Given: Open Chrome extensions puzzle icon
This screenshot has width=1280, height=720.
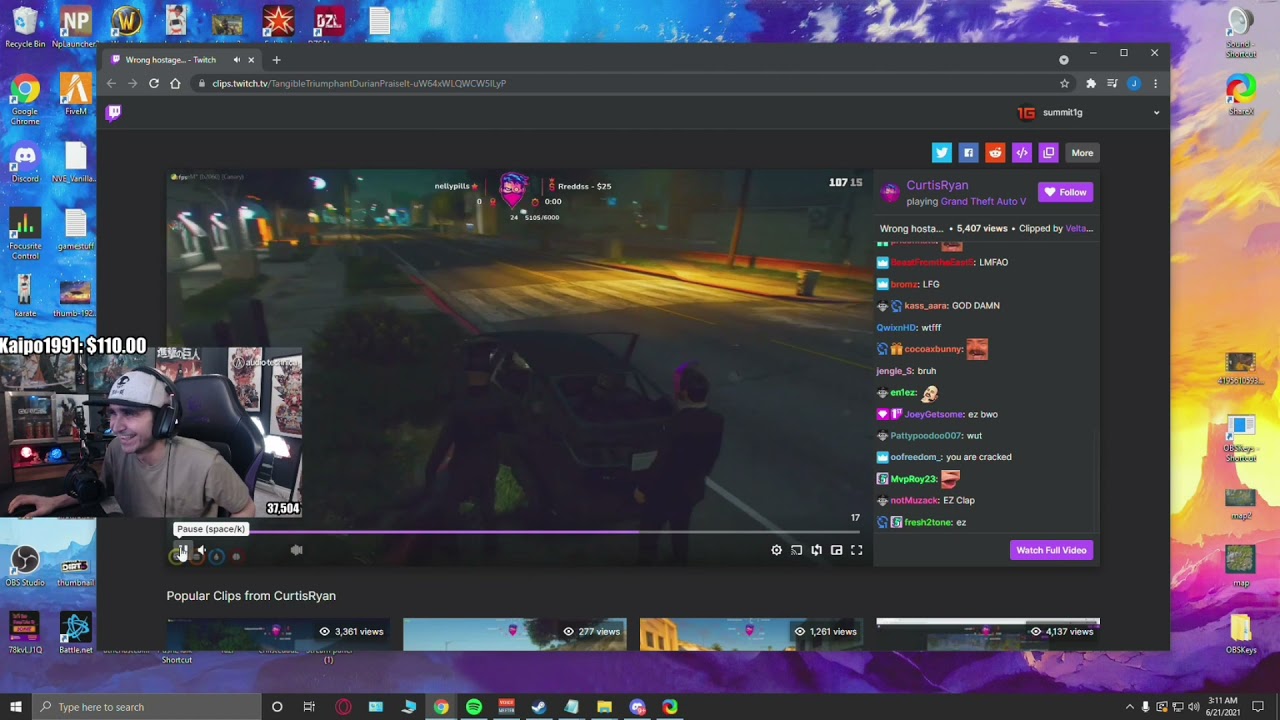Looking at the screenshot, I should point(1090,83).
